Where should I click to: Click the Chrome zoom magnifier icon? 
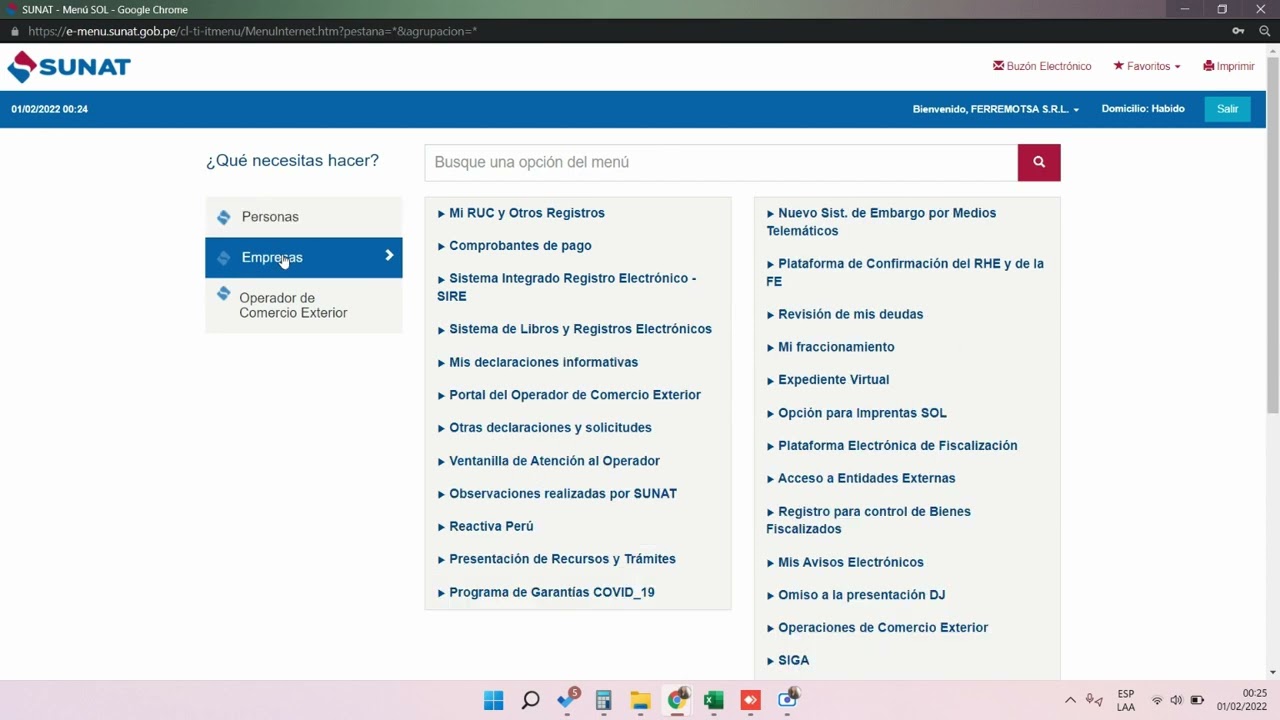click(1264, 31)
